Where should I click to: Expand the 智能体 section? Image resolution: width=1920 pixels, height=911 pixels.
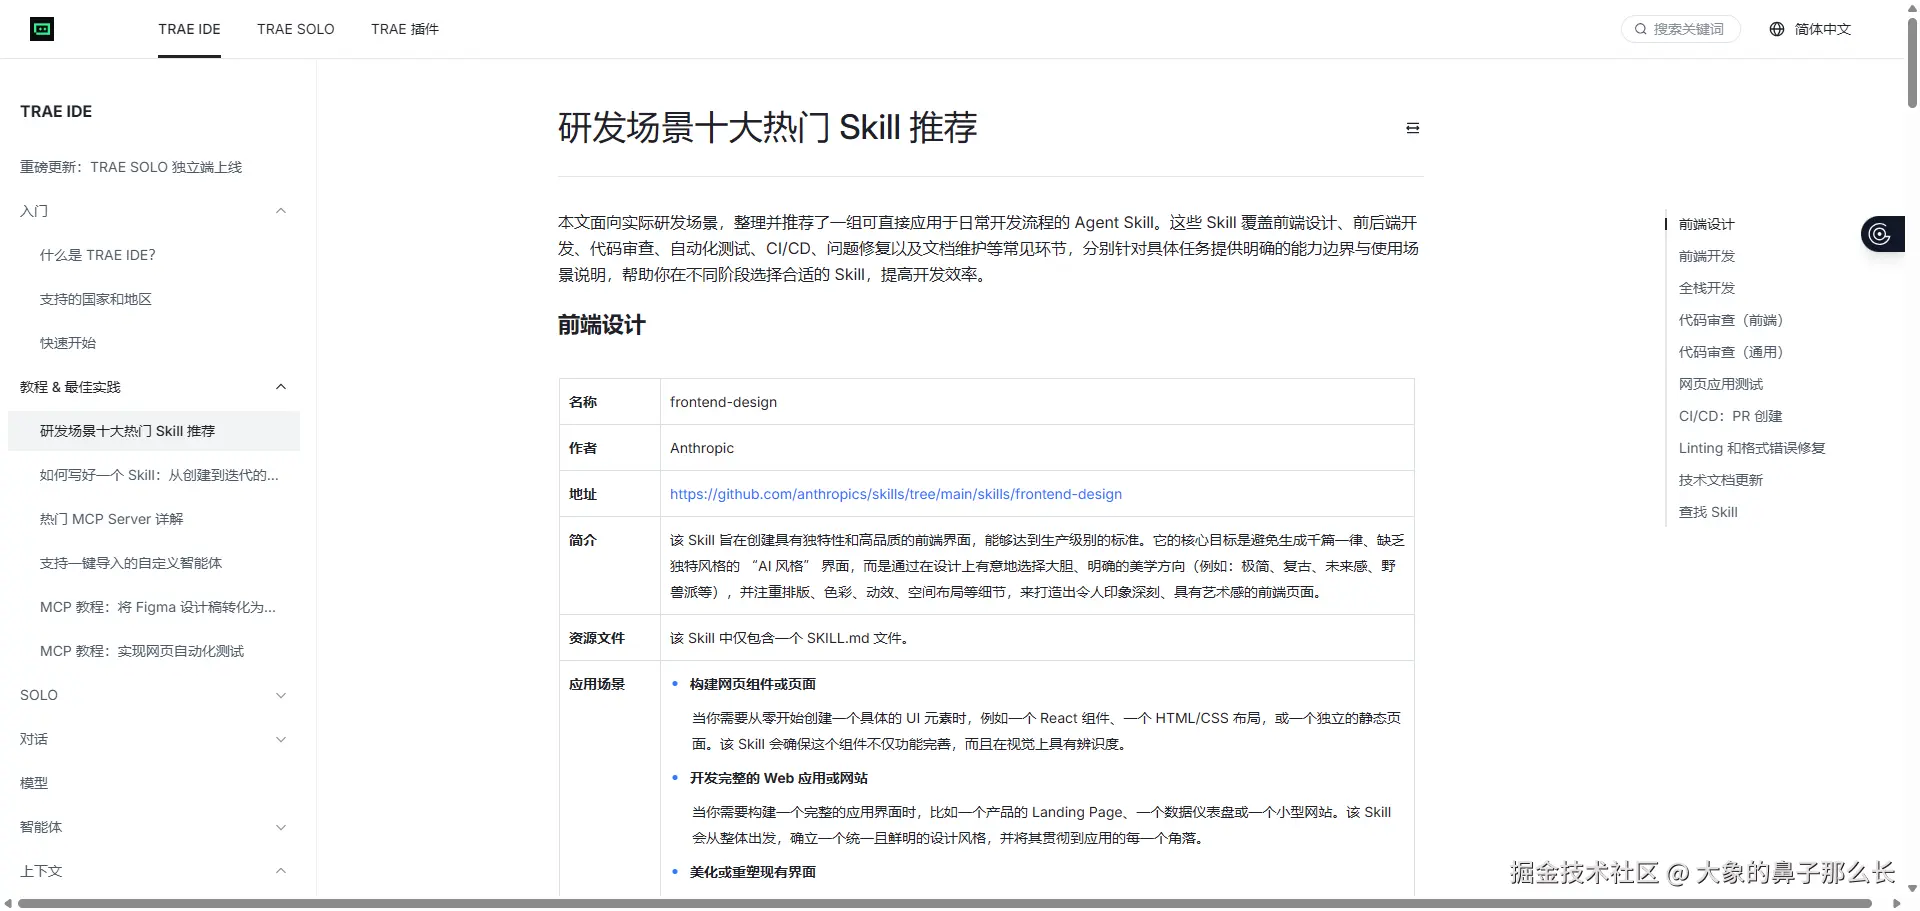281,827
